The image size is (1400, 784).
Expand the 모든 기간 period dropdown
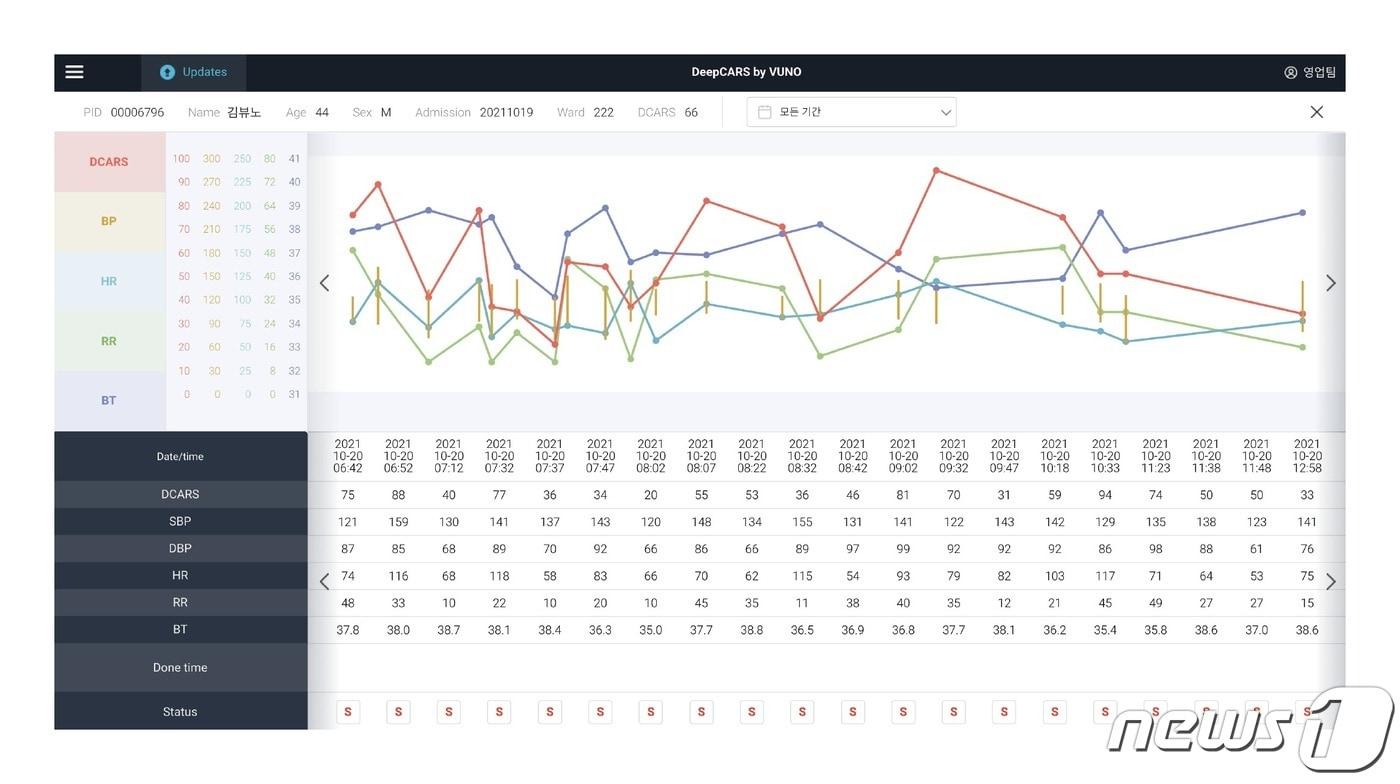click(945, 112)
